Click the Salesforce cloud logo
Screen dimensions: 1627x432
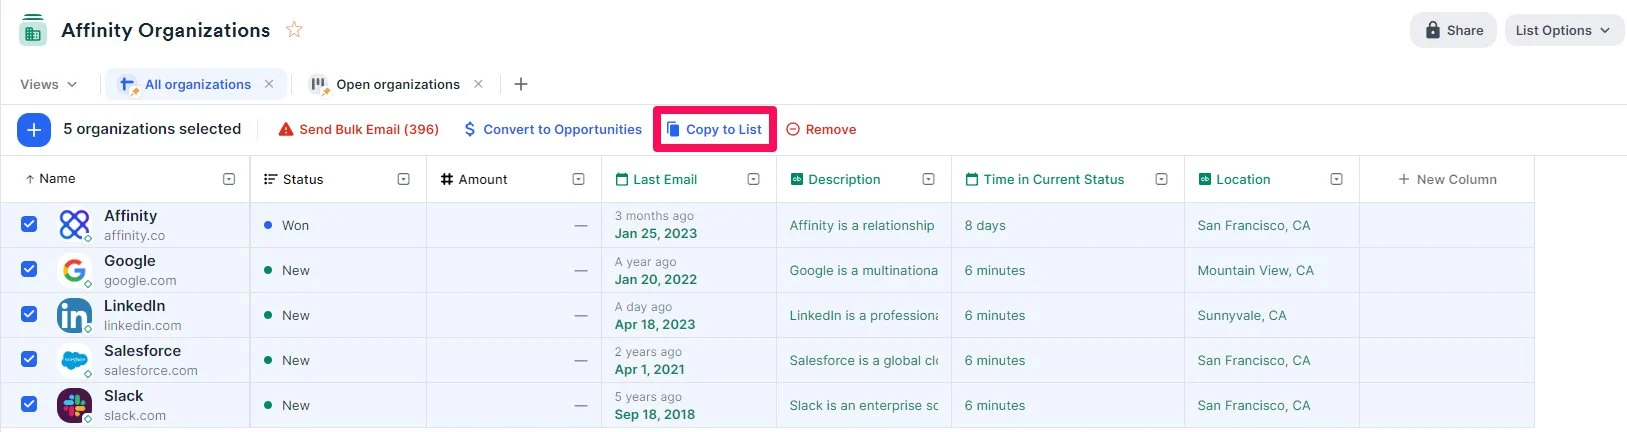click(x=74, y=360)
